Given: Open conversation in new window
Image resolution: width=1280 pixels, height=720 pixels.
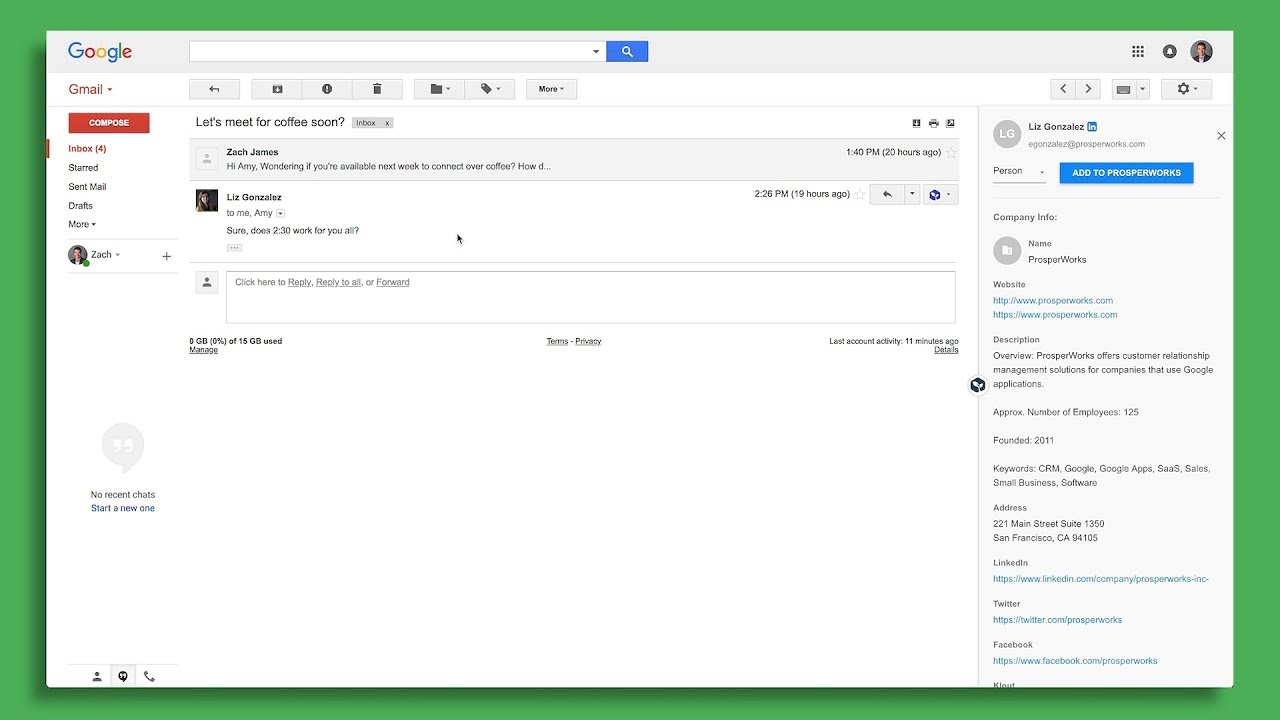Looking at the screenshot, I should tap(950, 123).
